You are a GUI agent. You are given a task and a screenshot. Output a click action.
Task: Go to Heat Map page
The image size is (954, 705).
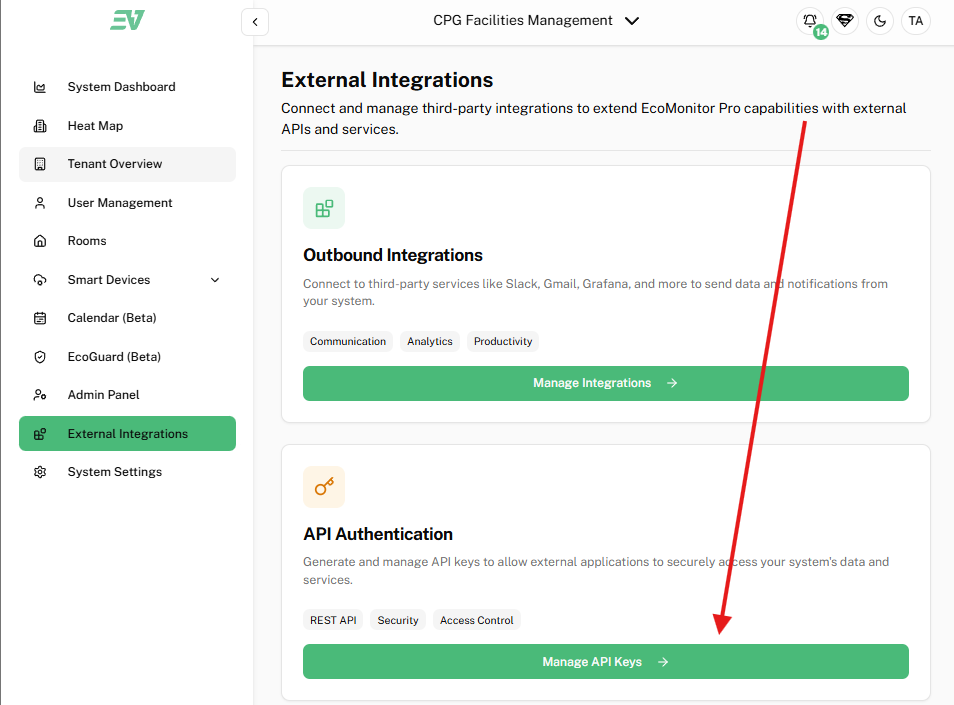[95, 126]
